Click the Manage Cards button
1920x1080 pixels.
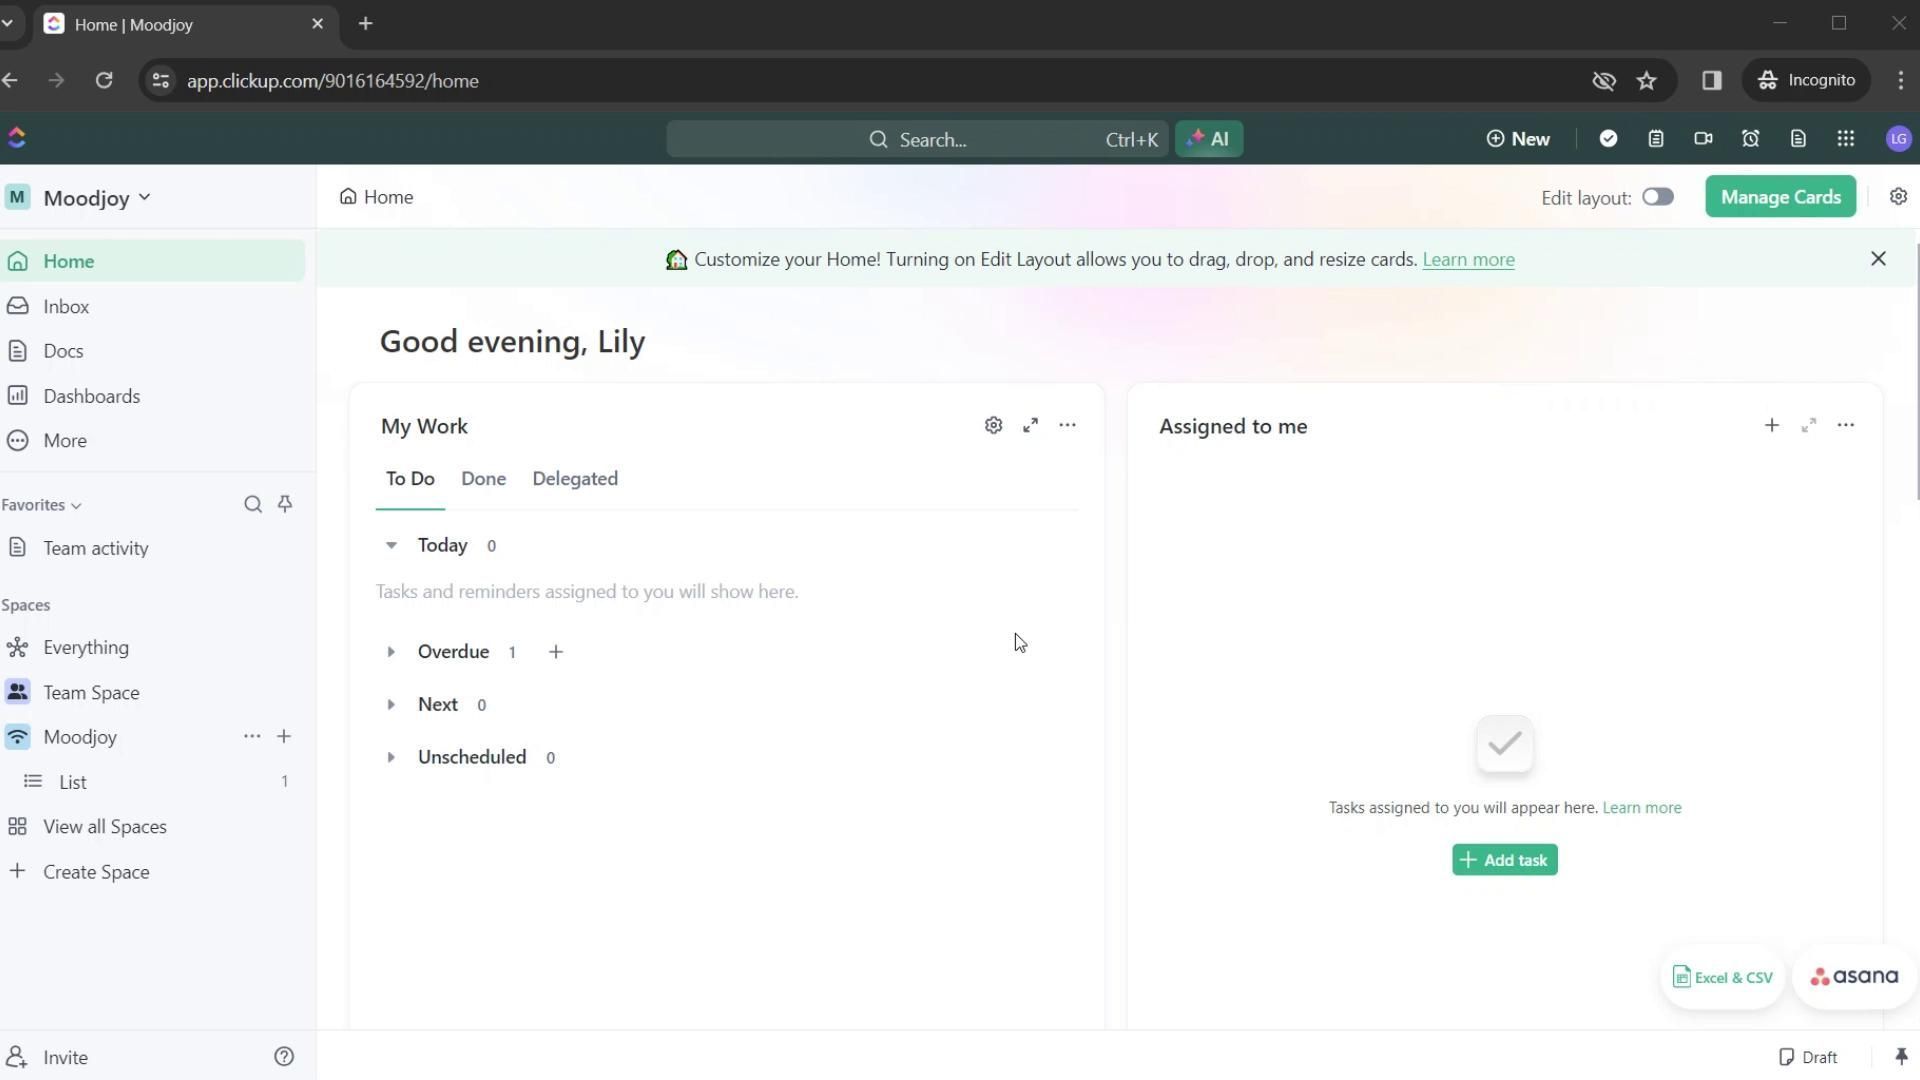click(1780, 197)
